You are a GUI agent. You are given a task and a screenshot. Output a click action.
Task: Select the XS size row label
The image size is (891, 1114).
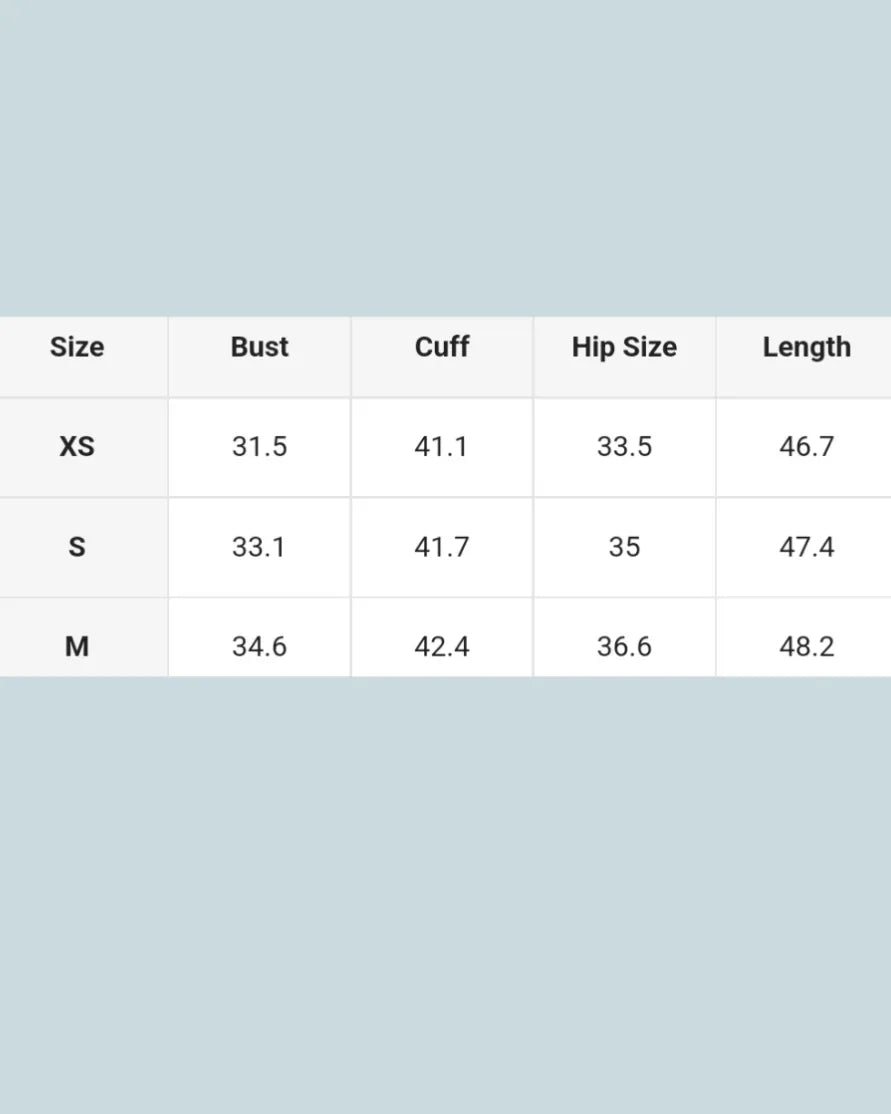click(x=77, y=446)
